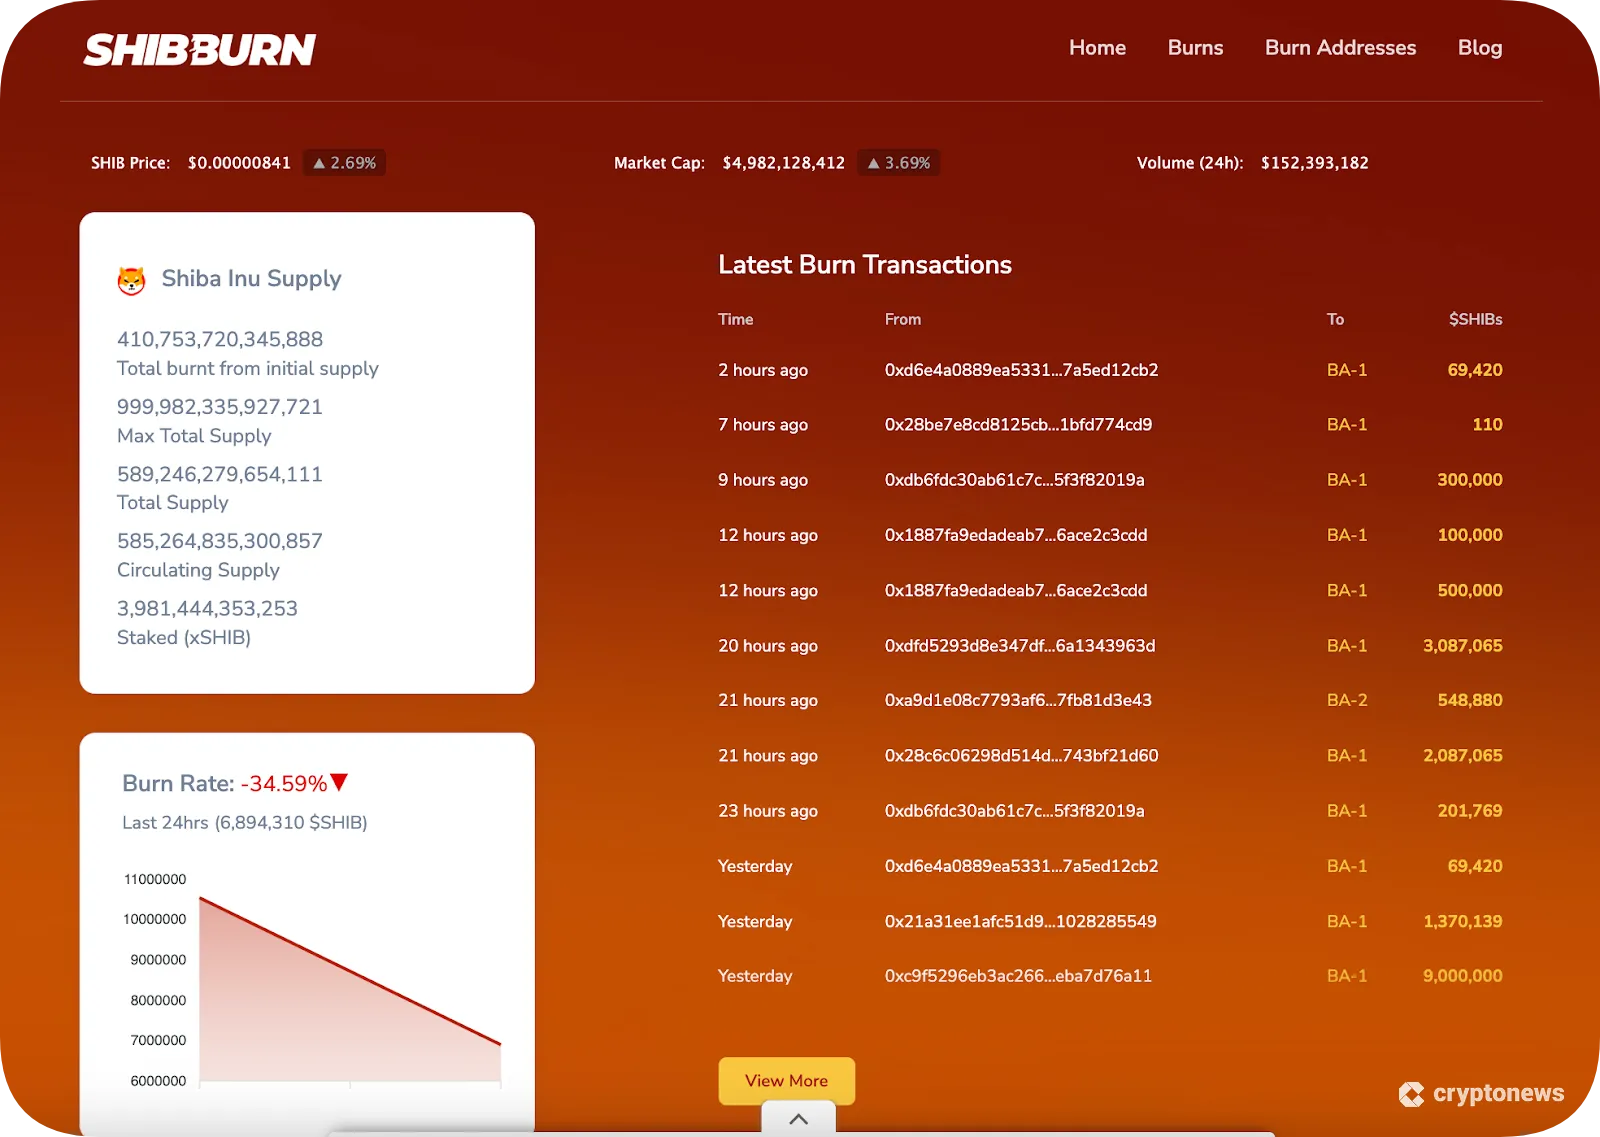
Task: Open the Home menu item
Action: pyautogui.click(x=1097, y=47)
